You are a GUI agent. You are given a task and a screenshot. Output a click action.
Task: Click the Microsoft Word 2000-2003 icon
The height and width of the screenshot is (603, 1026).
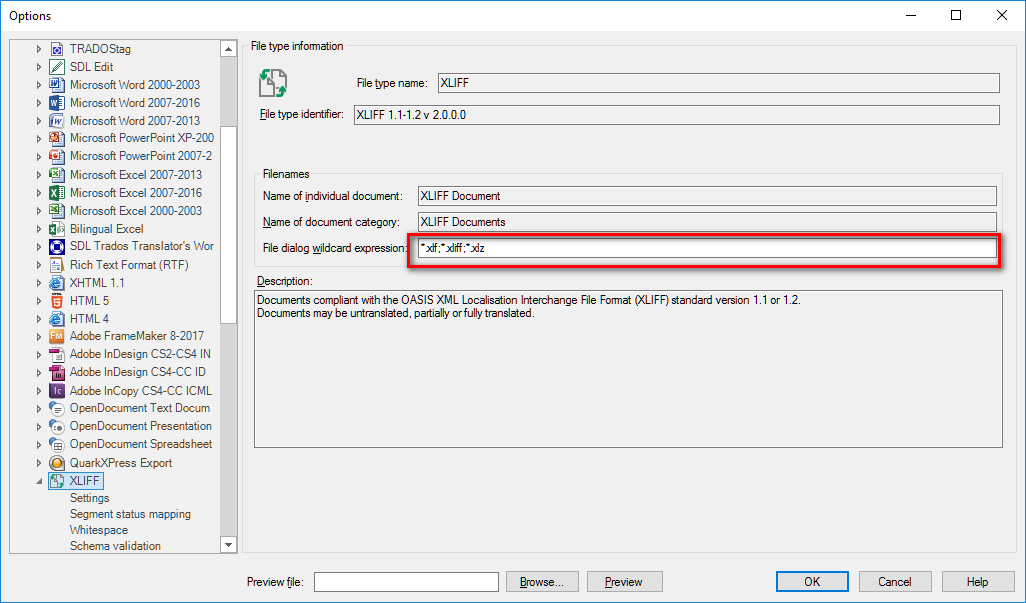(x=57, y=85)
